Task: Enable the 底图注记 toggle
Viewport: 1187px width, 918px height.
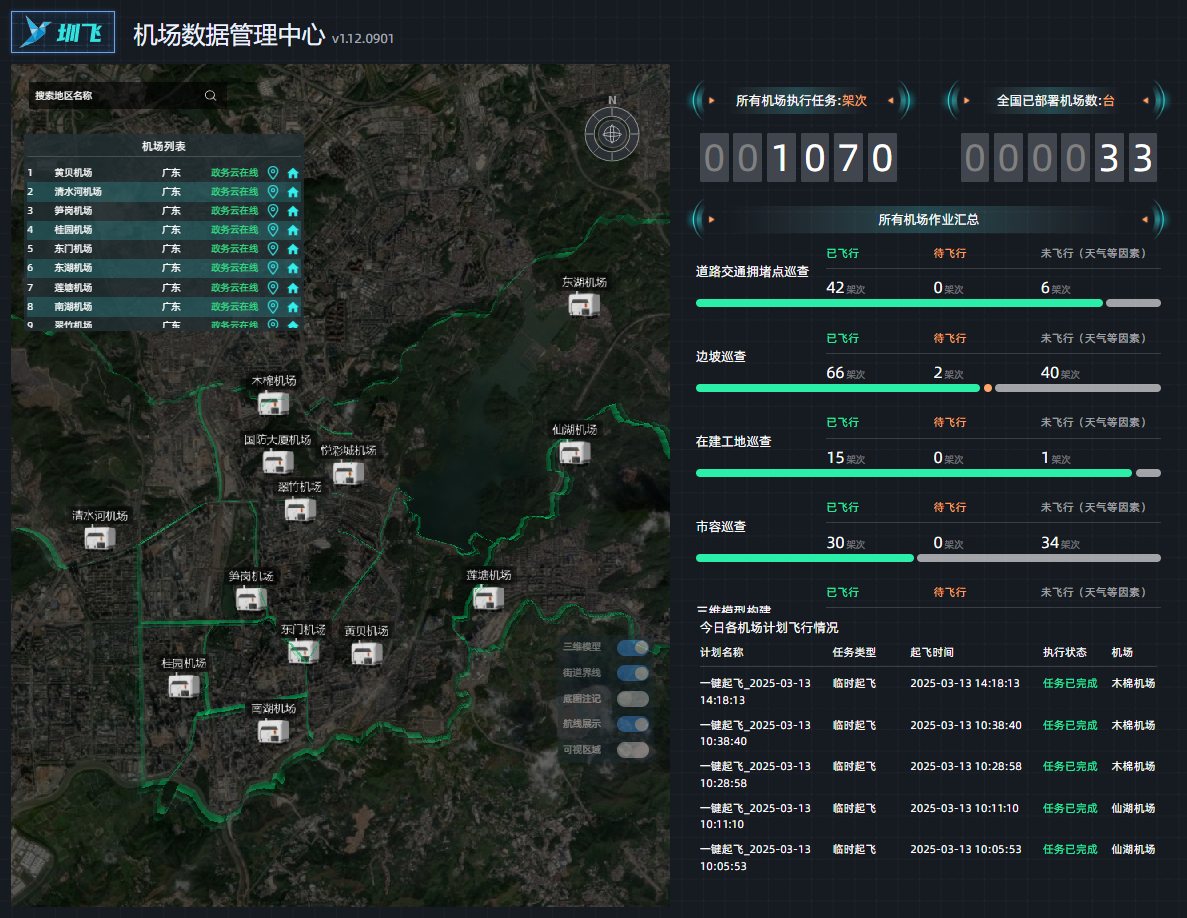Action: click(x=632, y=699)
